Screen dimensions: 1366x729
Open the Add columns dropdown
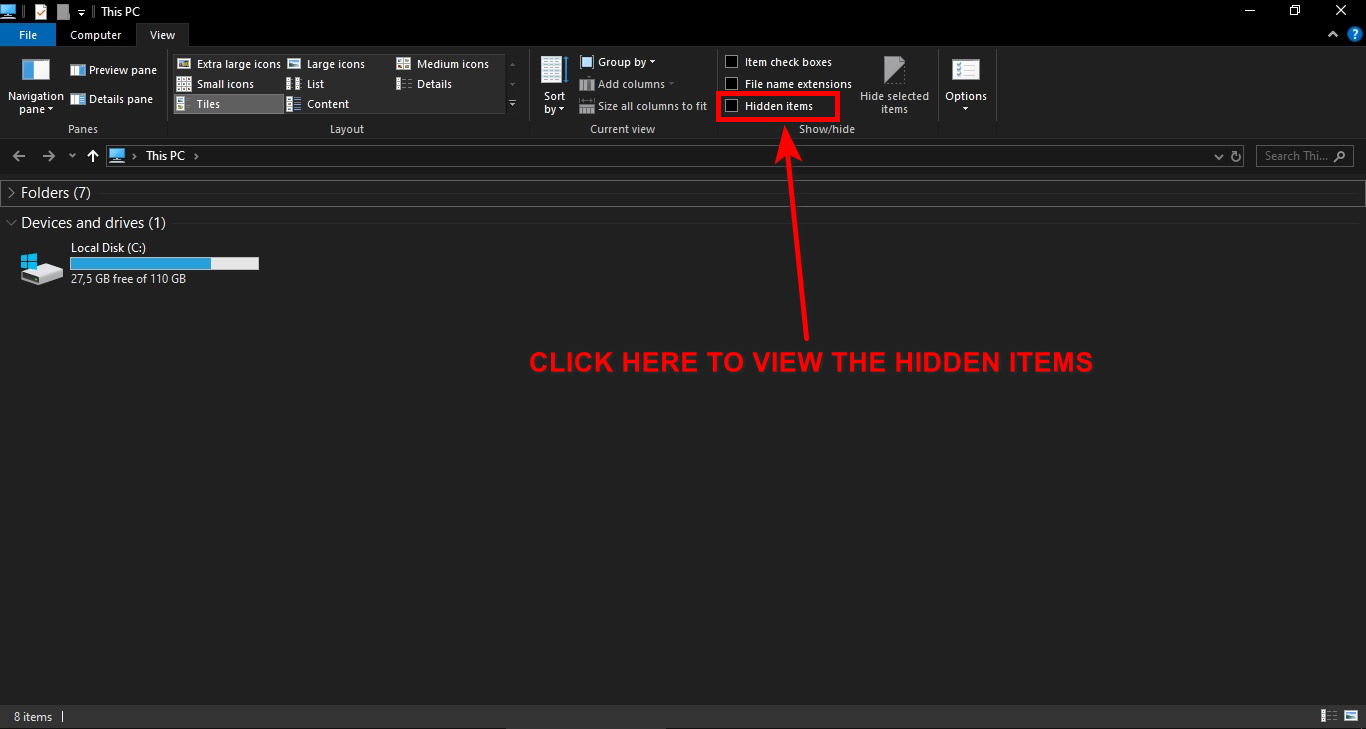[627, 84]
